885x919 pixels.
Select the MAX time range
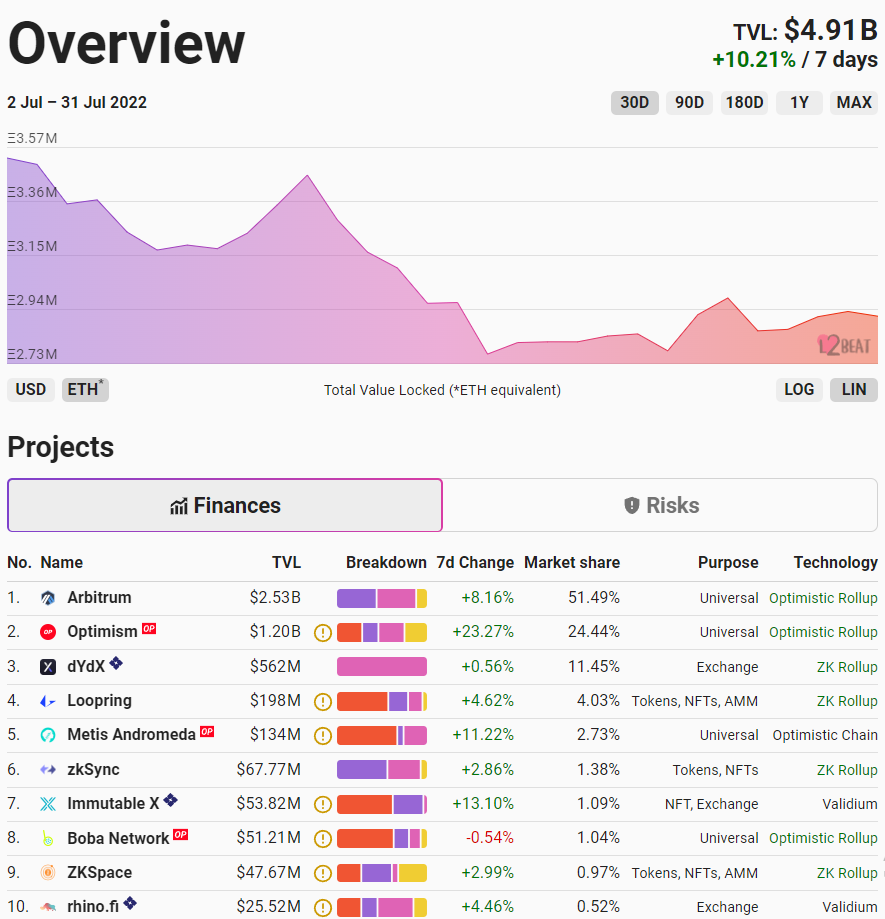[x=854, y=102]
